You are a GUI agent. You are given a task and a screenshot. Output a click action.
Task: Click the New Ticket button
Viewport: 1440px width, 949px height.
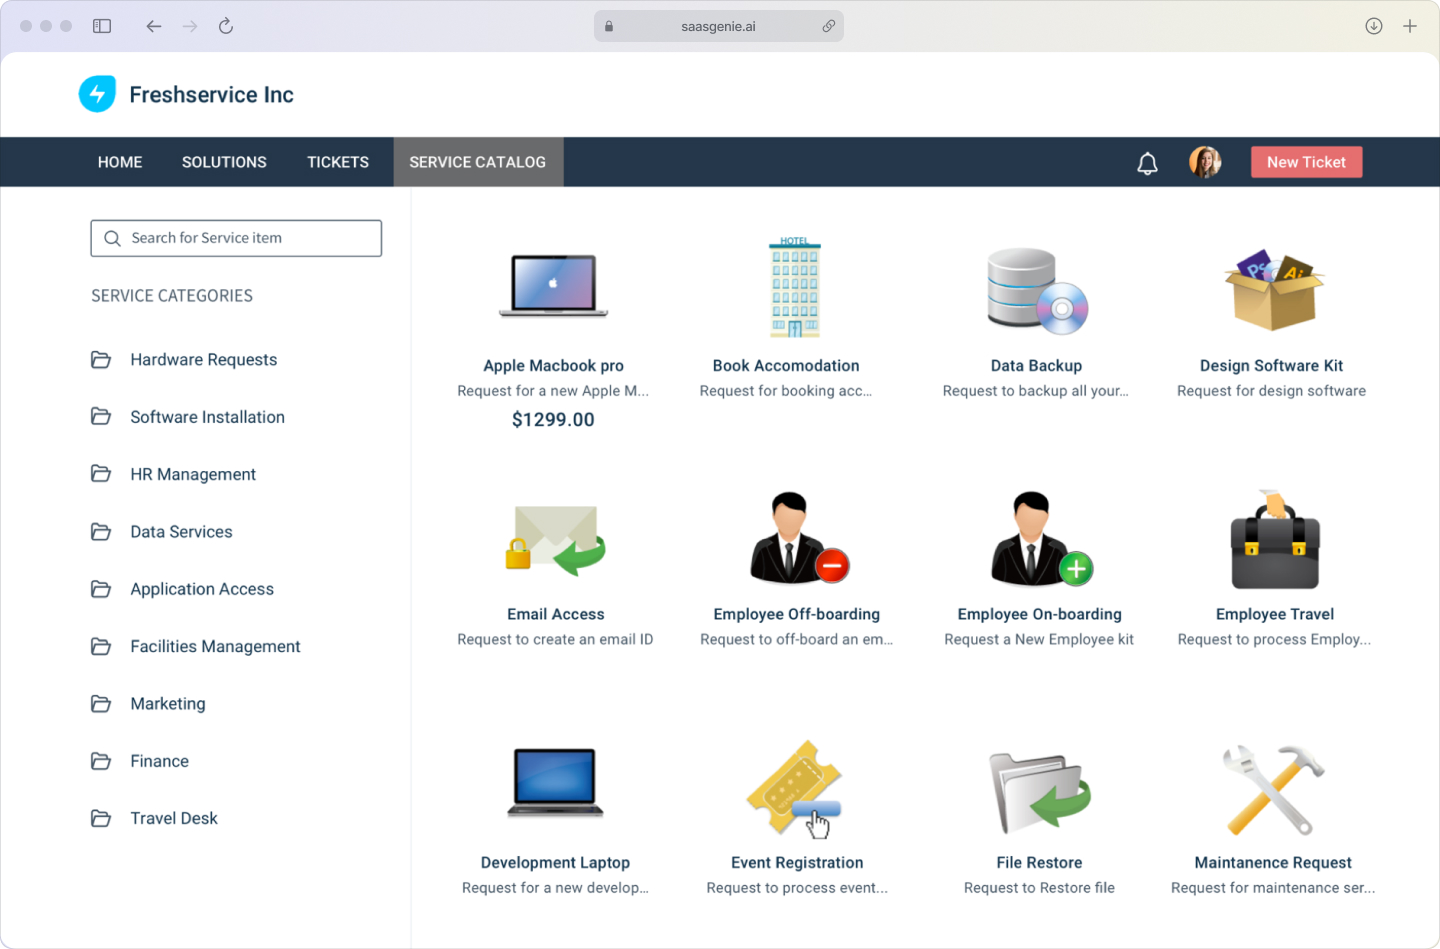1306,162
